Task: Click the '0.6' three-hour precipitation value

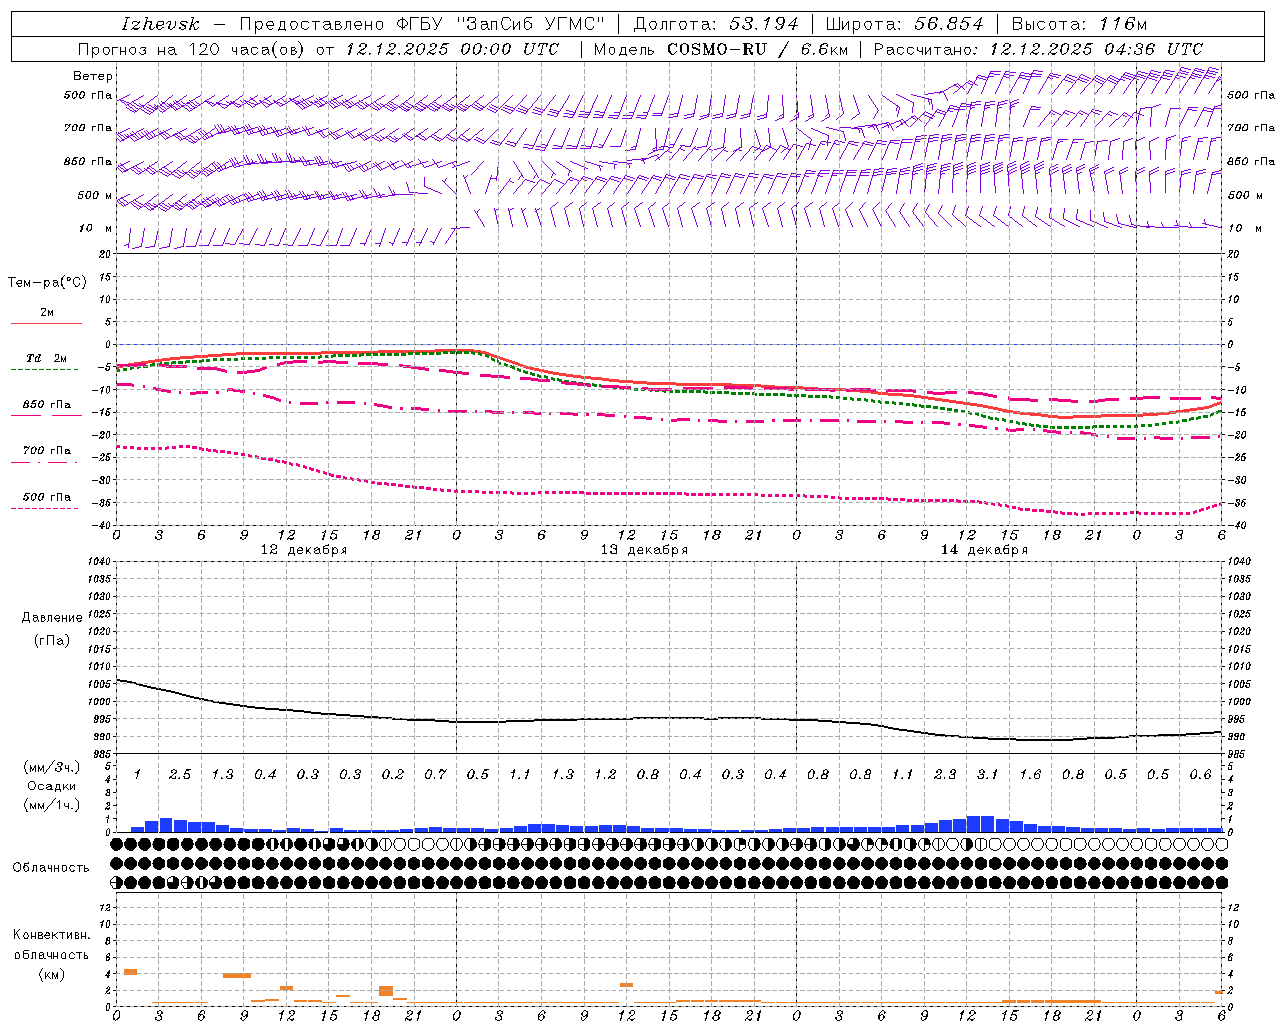Action: [1200, 774]
